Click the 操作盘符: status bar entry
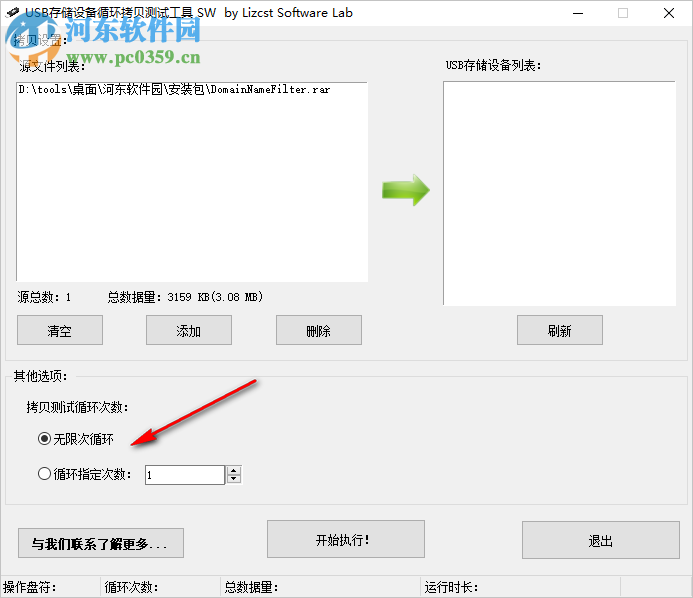The width and height of the screenshot is (693, 598). 30,587
